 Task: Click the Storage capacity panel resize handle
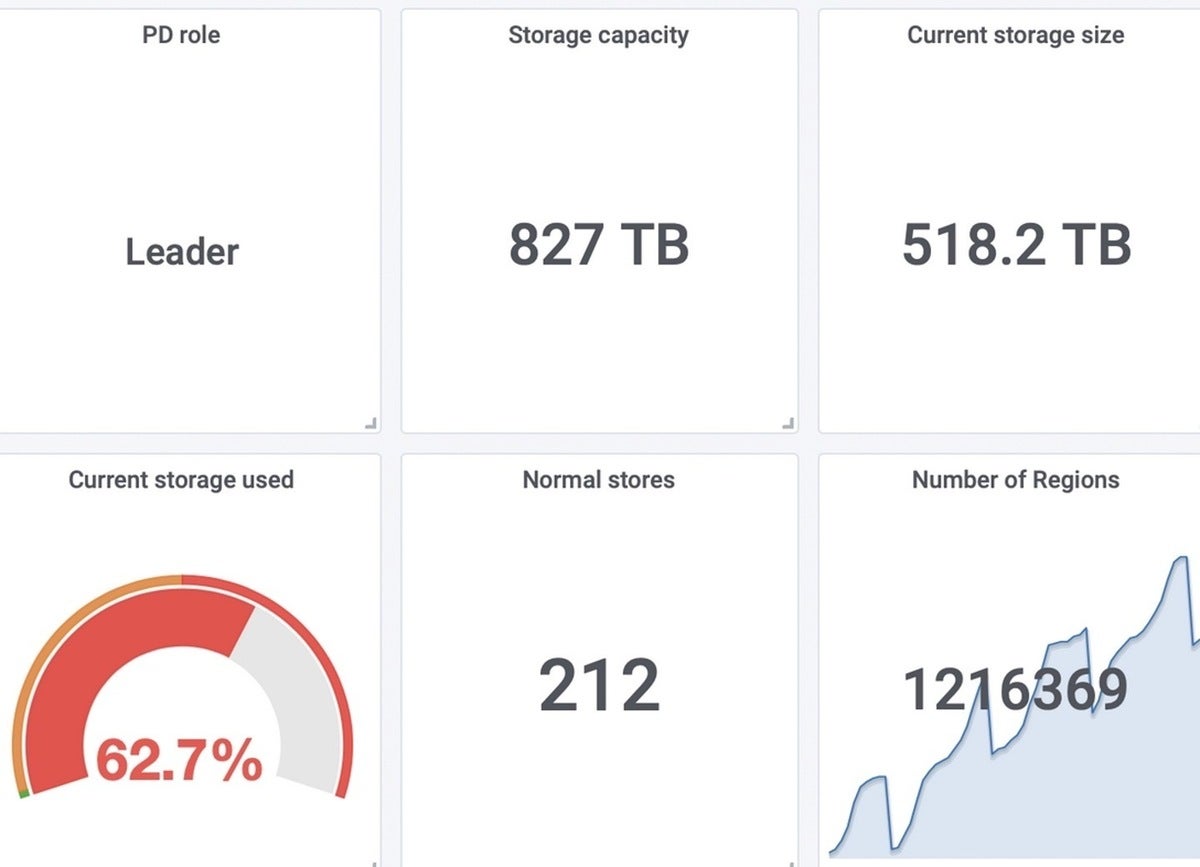pos(788,424)
